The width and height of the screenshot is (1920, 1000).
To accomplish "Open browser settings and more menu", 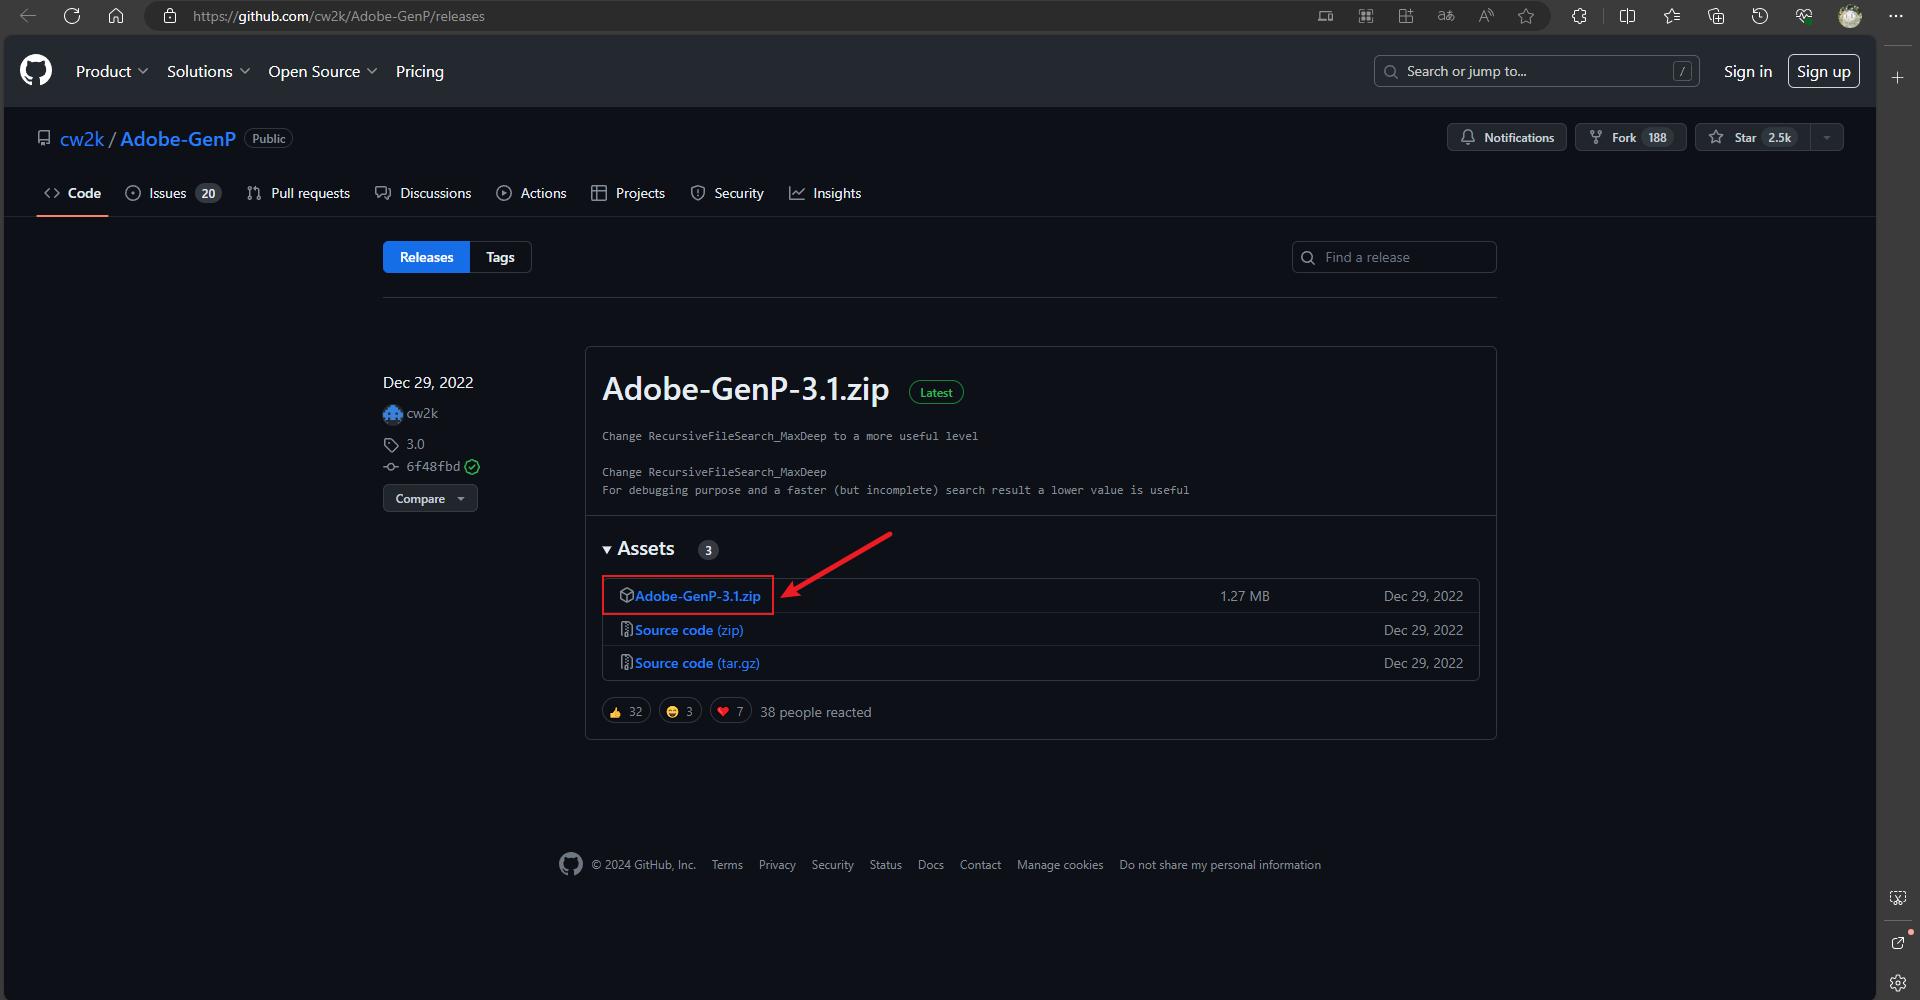I will 1895,16.
